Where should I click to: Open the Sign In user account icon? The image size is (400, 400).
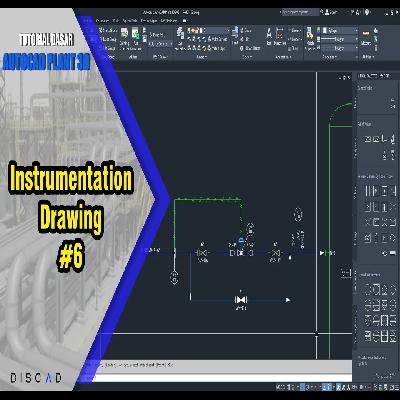(x=327, y=13)
